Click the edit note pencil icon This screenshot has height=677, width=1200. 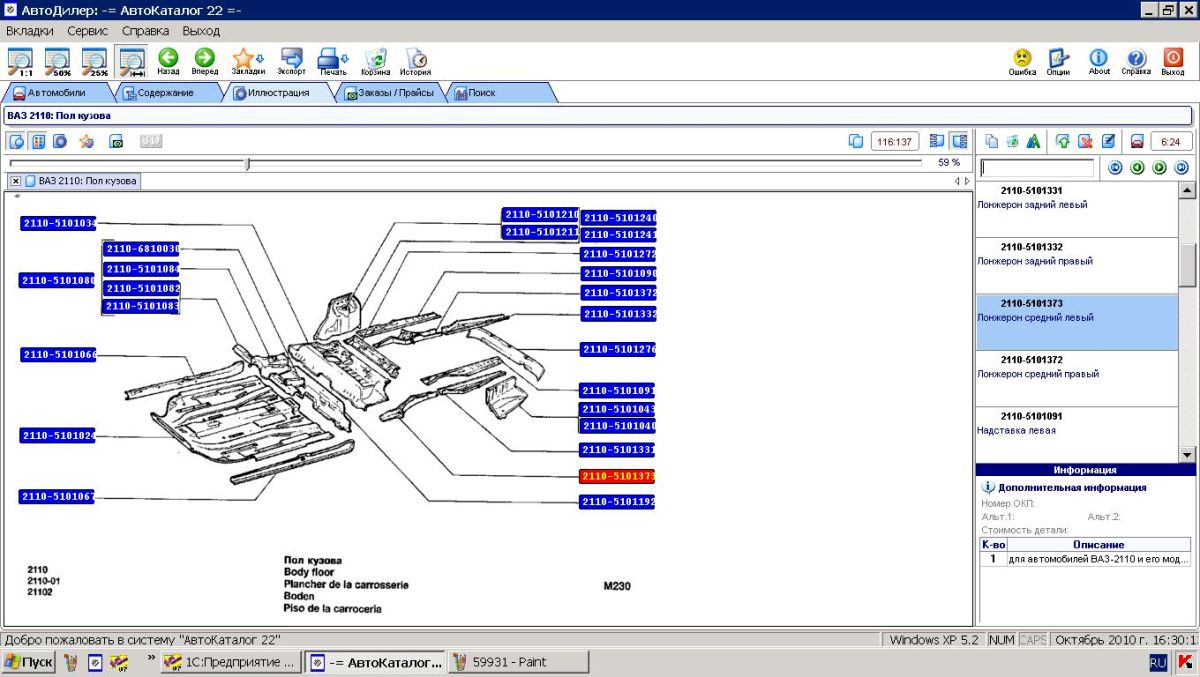1108,141
